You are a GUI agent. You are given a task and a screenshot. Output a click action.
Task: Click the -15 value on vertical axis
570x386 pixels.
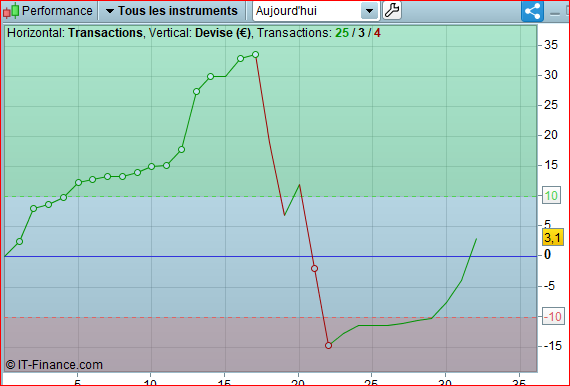(x=553, y=346)
